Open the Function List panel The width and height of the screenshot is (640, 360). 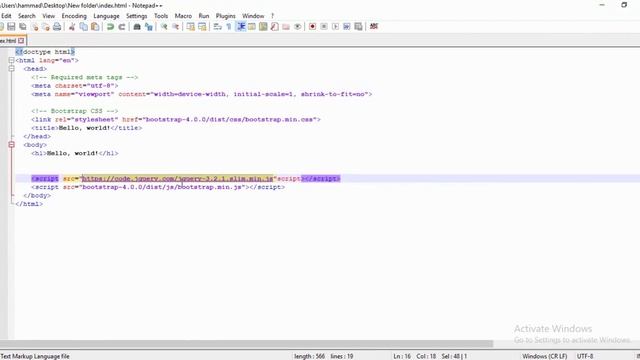(275, 27)
